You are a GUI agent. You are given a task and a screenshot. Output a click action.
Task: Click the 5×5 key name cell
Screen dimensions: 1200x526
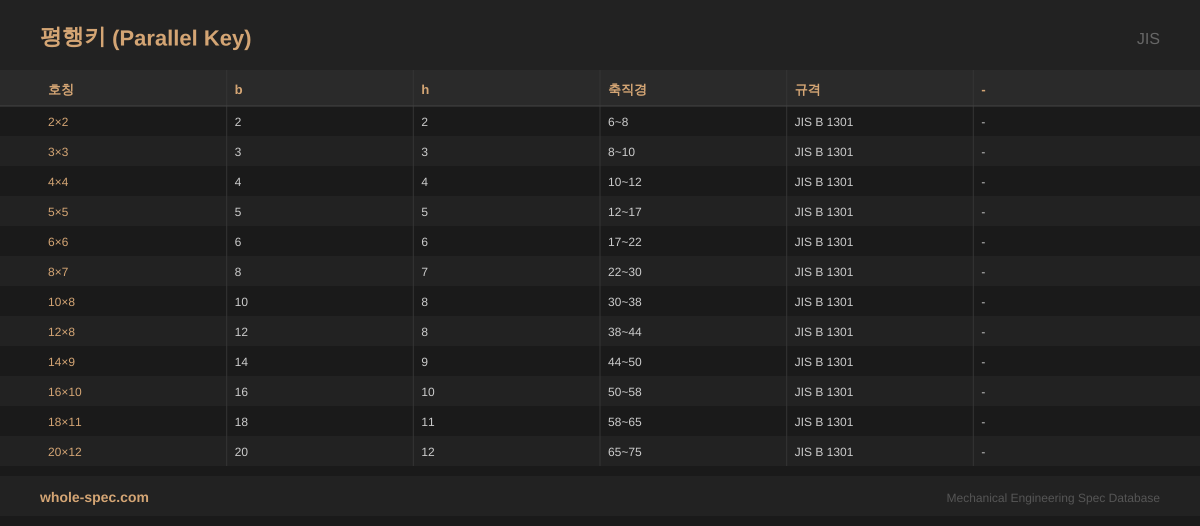point(58,212)
